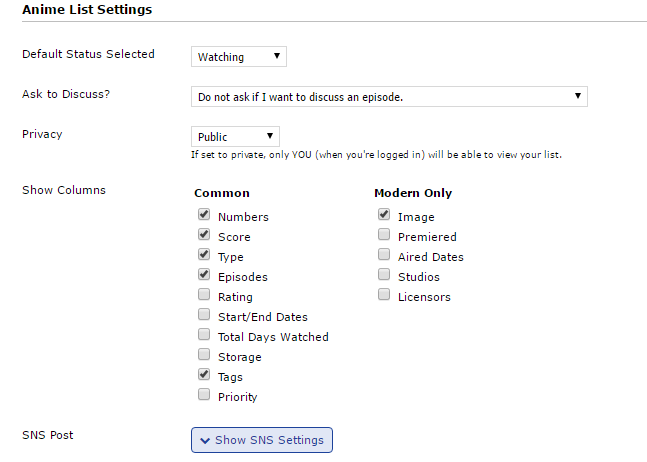Expand Show SNS Settings button
The image size is (647, 462).
262,440
